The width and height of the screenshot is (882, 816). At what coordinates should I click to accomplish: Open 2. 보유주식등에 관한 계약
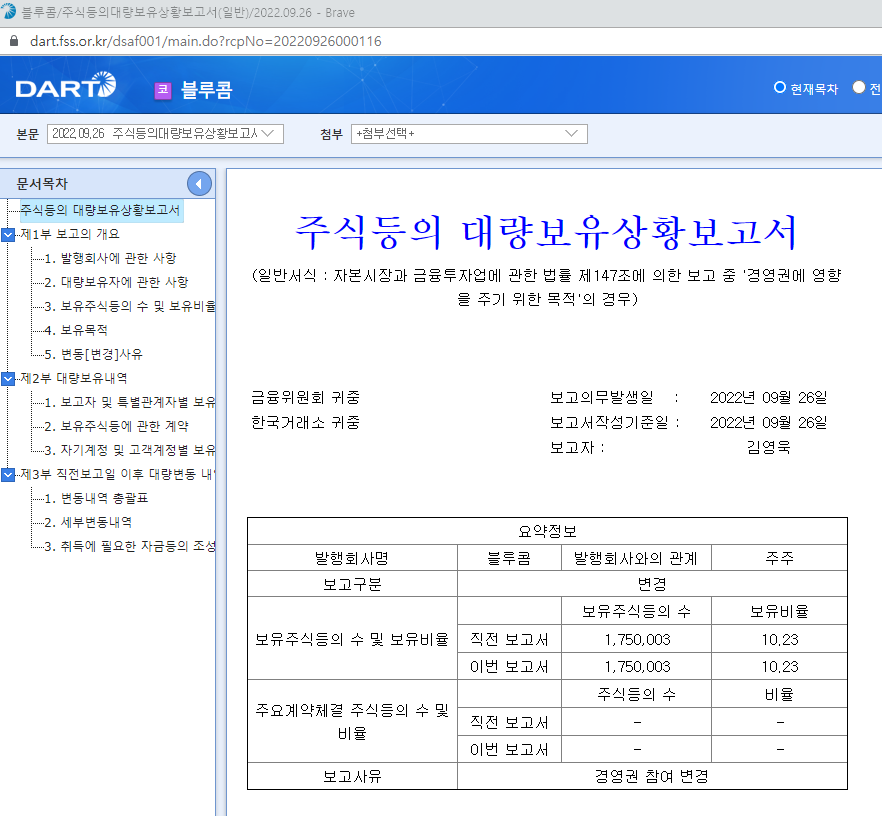116,426
